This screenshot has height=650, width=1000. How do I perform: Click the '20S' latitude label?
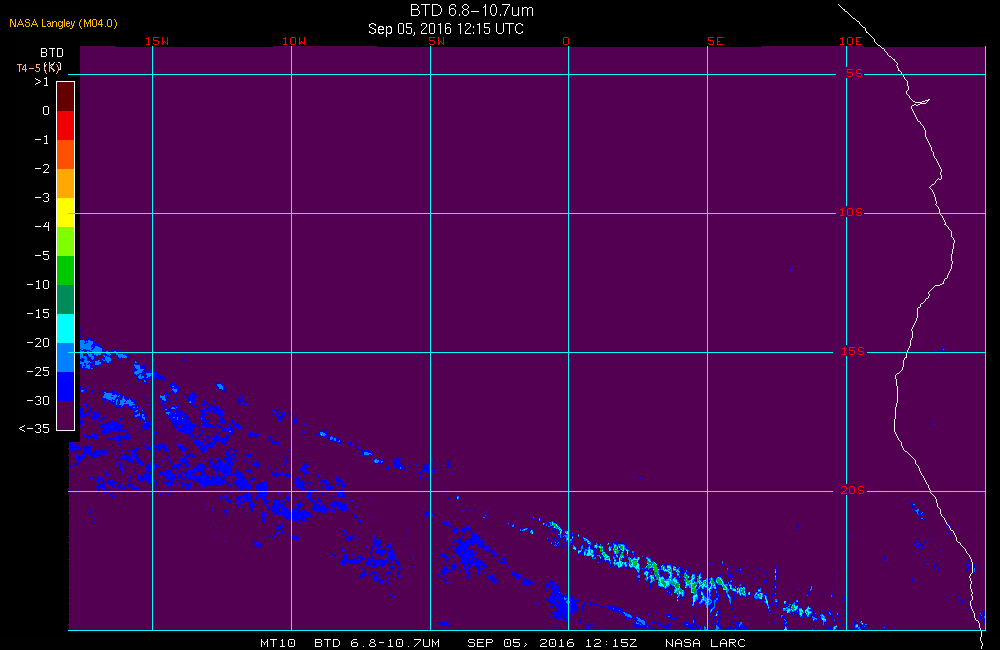(853, 490)
